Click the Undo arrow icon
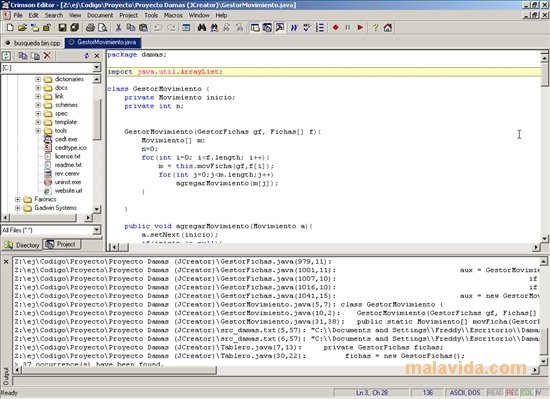 (x=158, y=27)
